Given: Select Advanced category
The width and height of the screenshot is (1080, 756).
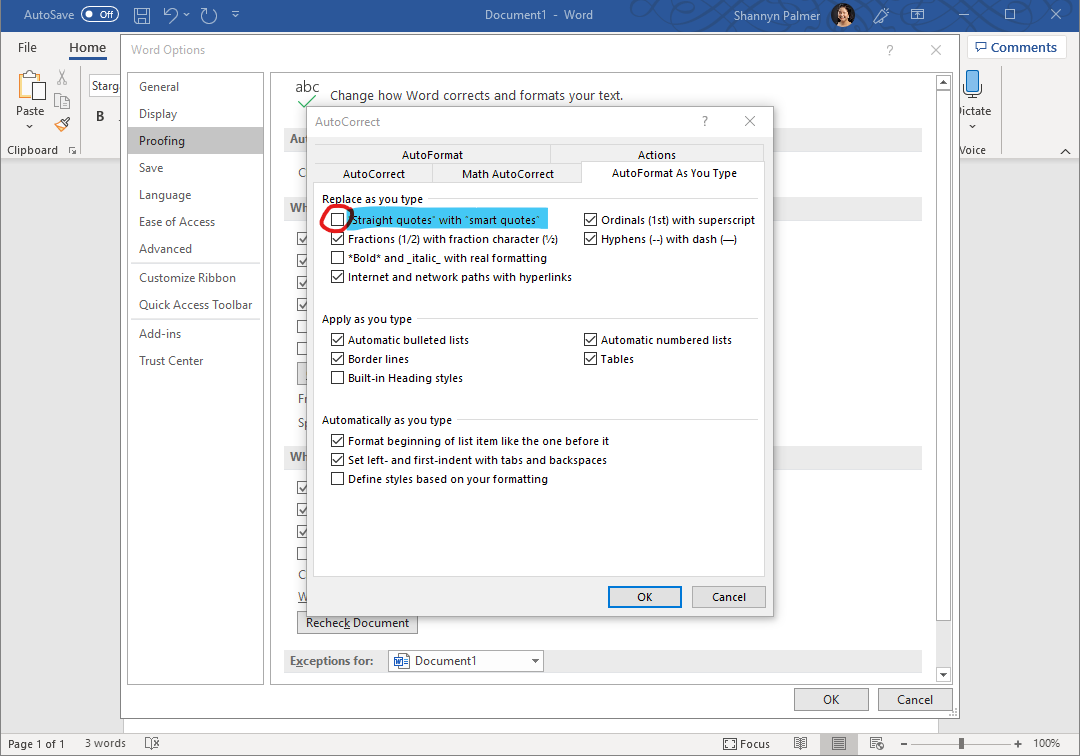Looking at the screenshot, I should click(x=196, y=249).
